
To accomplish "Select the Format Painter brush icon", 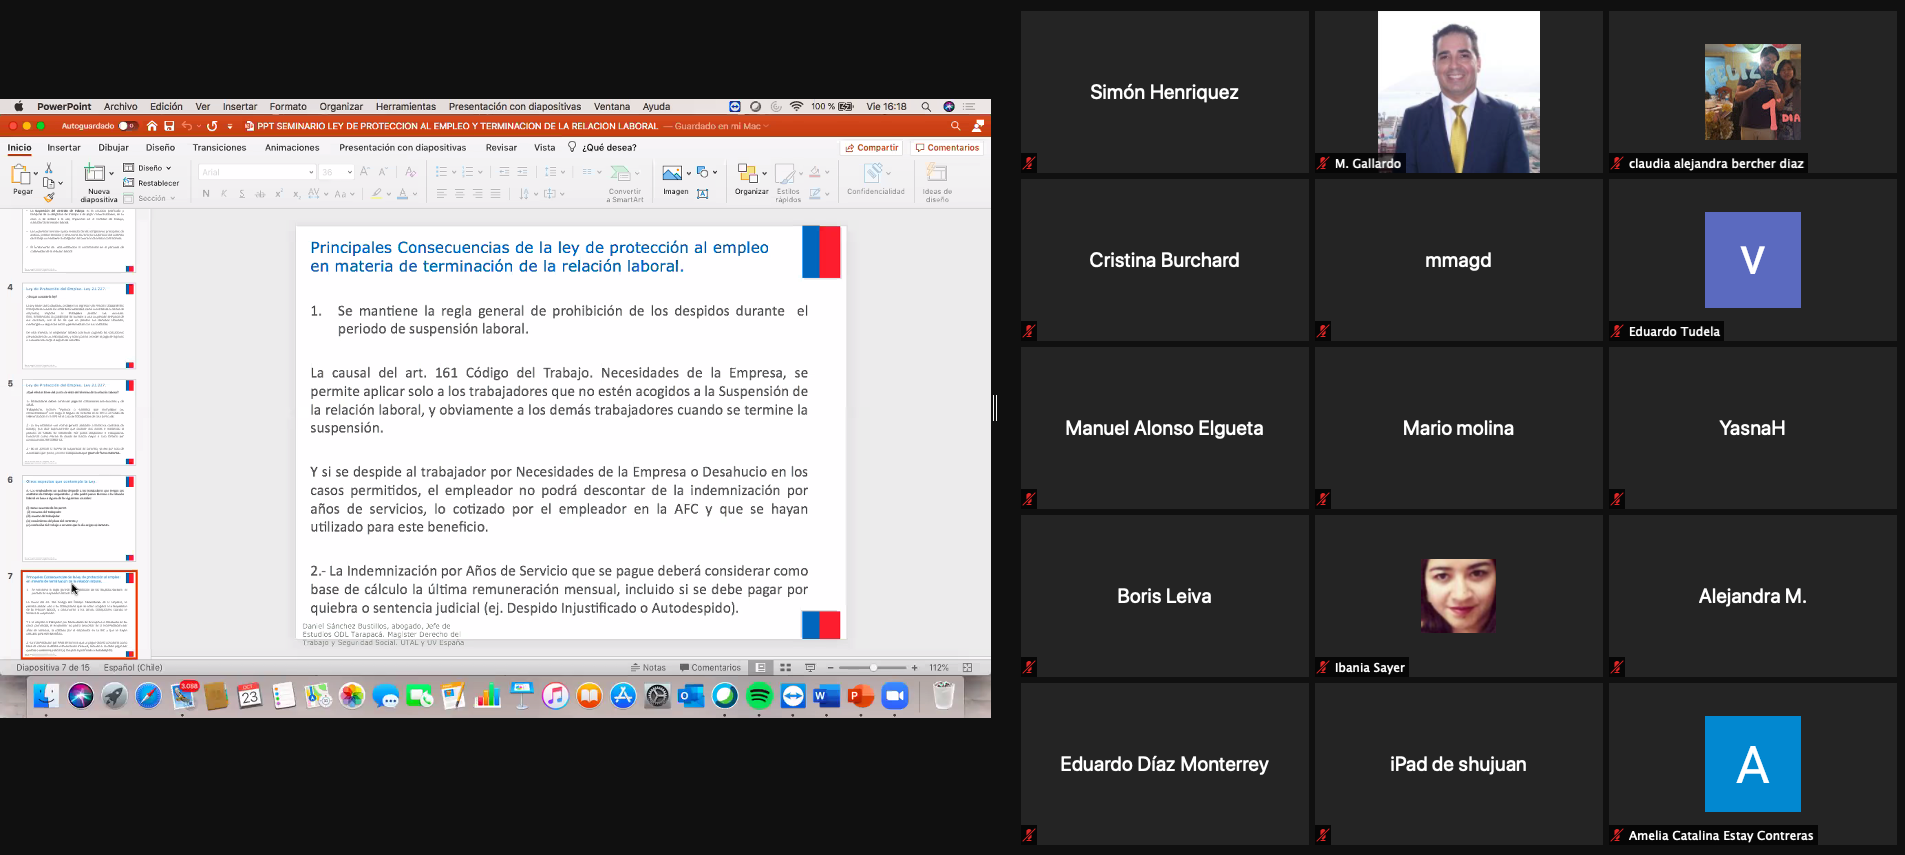I will pyautogui.click(x=48, y=197).
